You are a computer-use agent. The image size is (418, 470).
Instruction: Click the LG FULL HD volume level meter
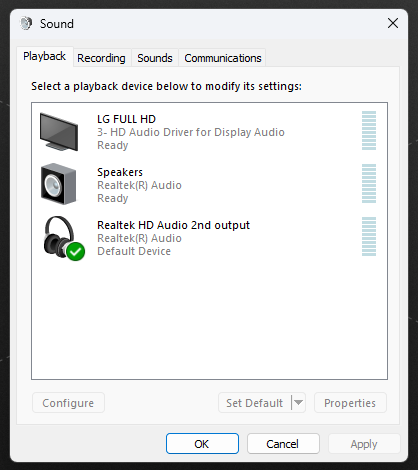369,130
